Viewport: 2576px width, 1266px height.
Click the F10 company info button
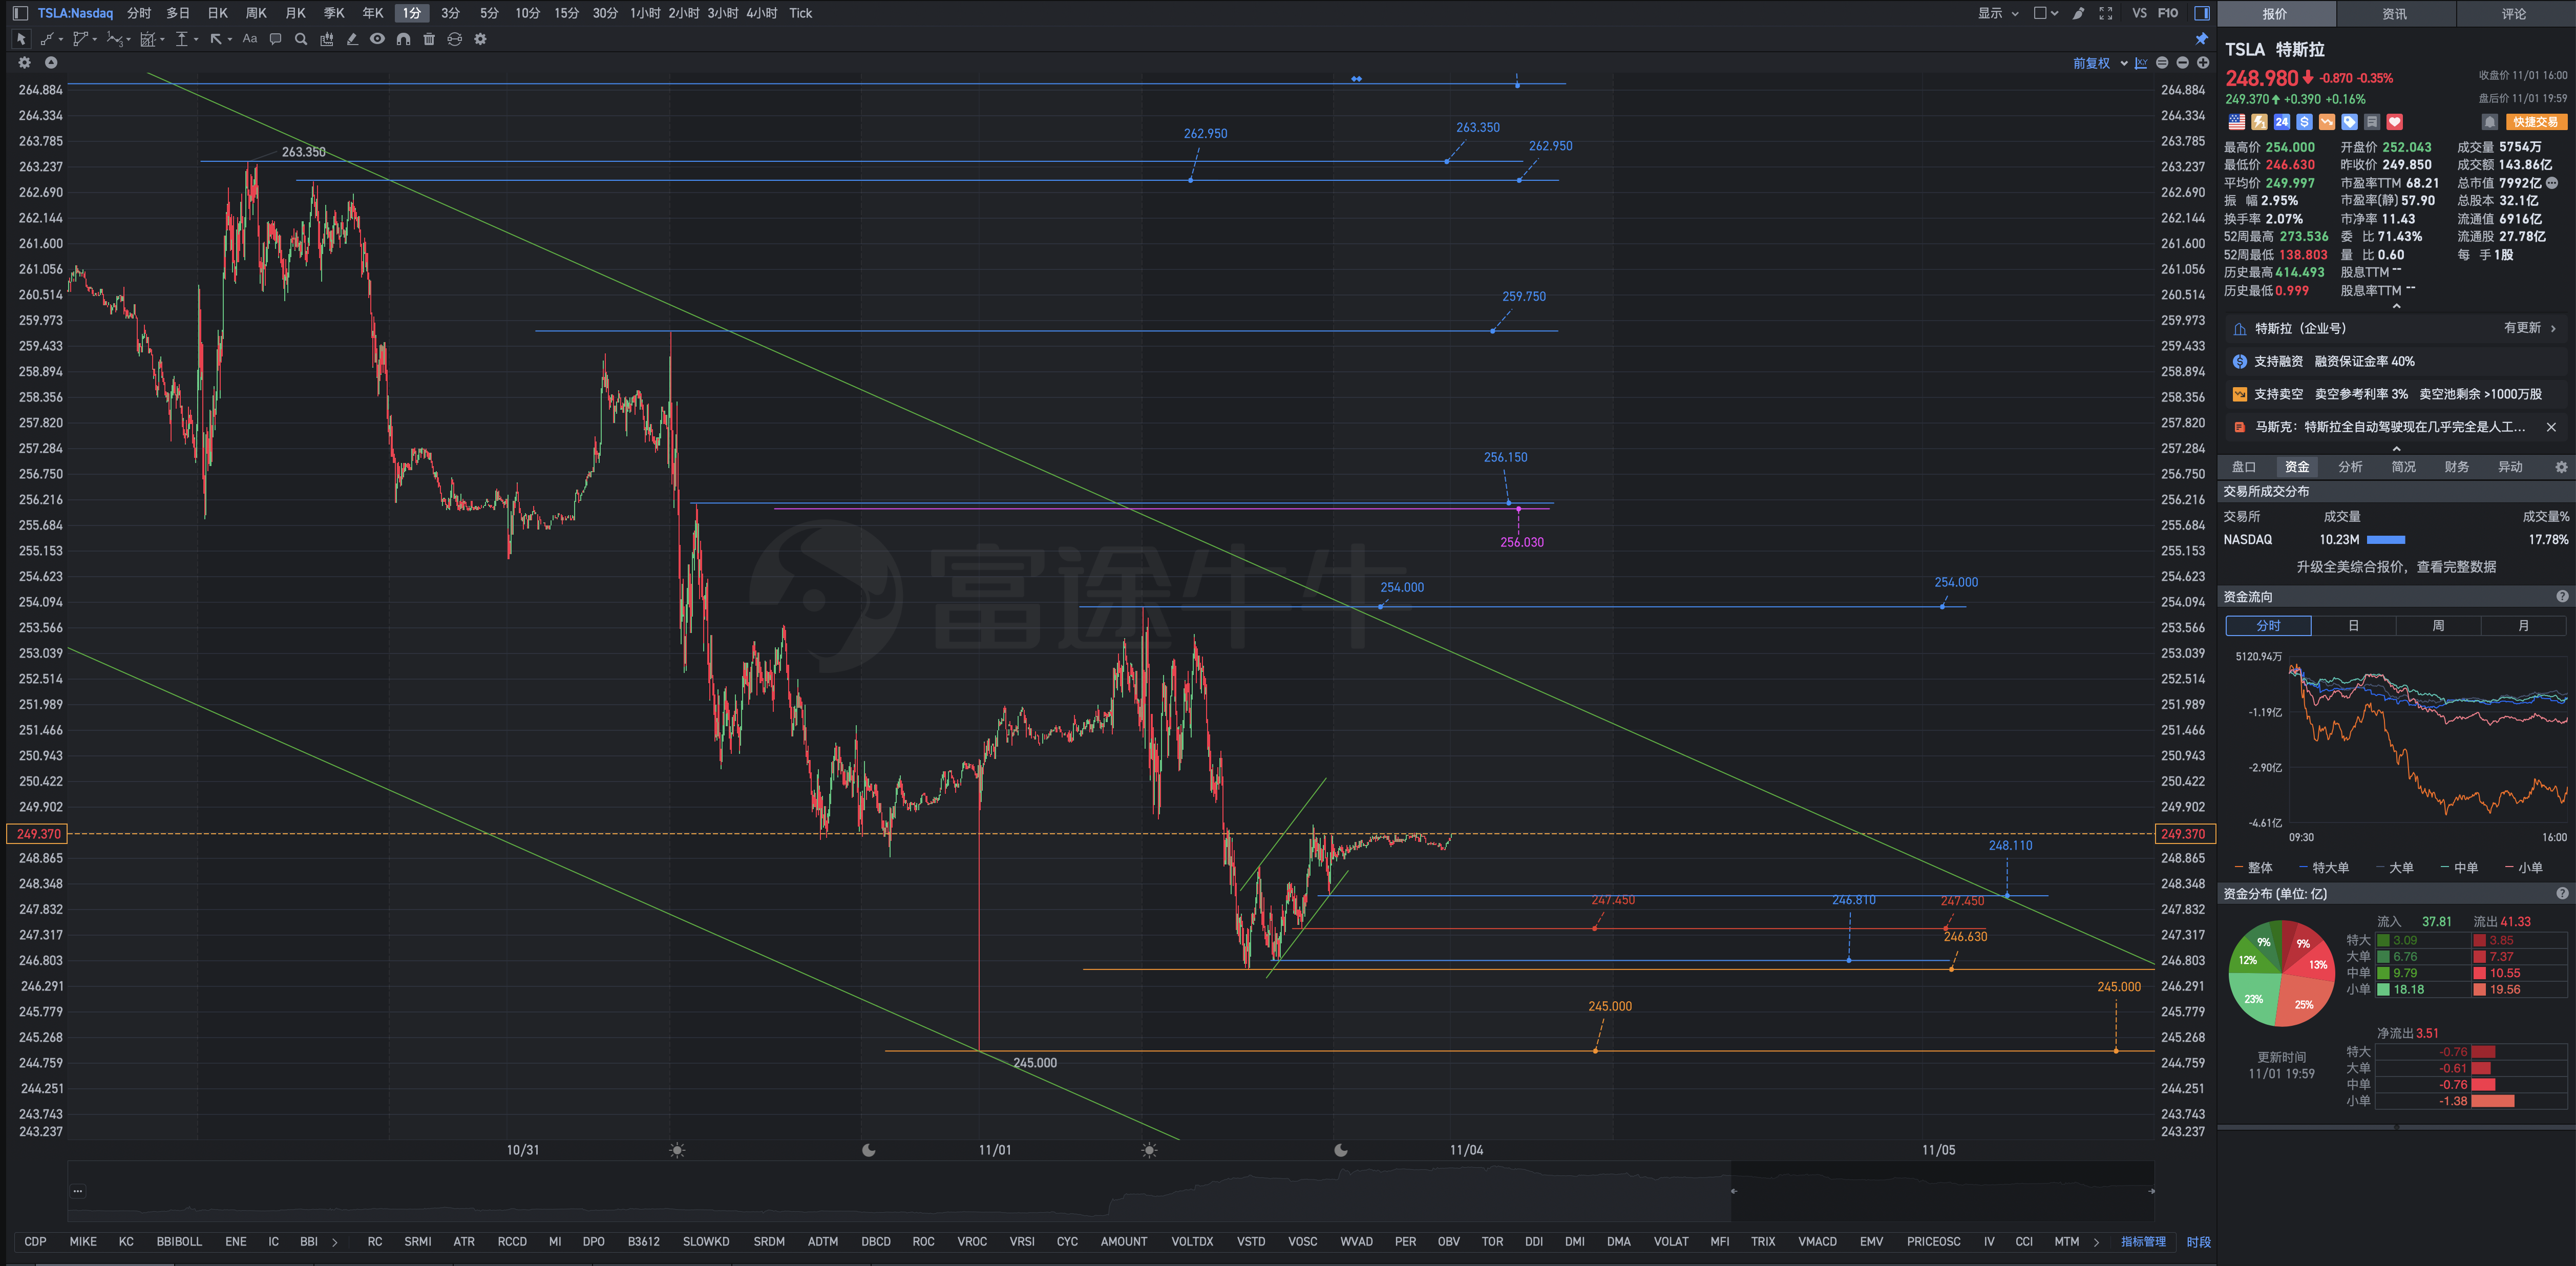pos(2167,13)
